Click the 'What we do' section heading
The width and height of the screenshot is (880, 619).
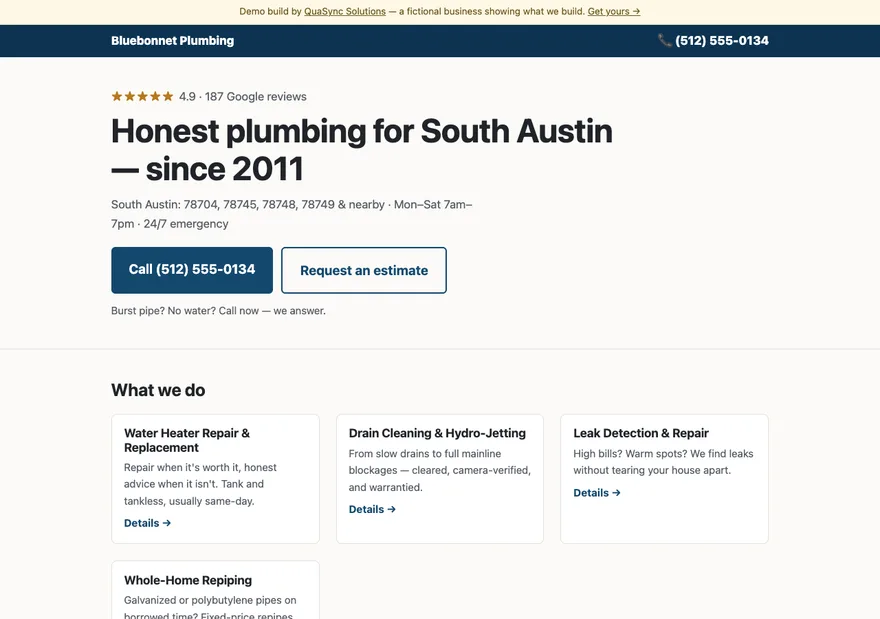coord(158,390)
